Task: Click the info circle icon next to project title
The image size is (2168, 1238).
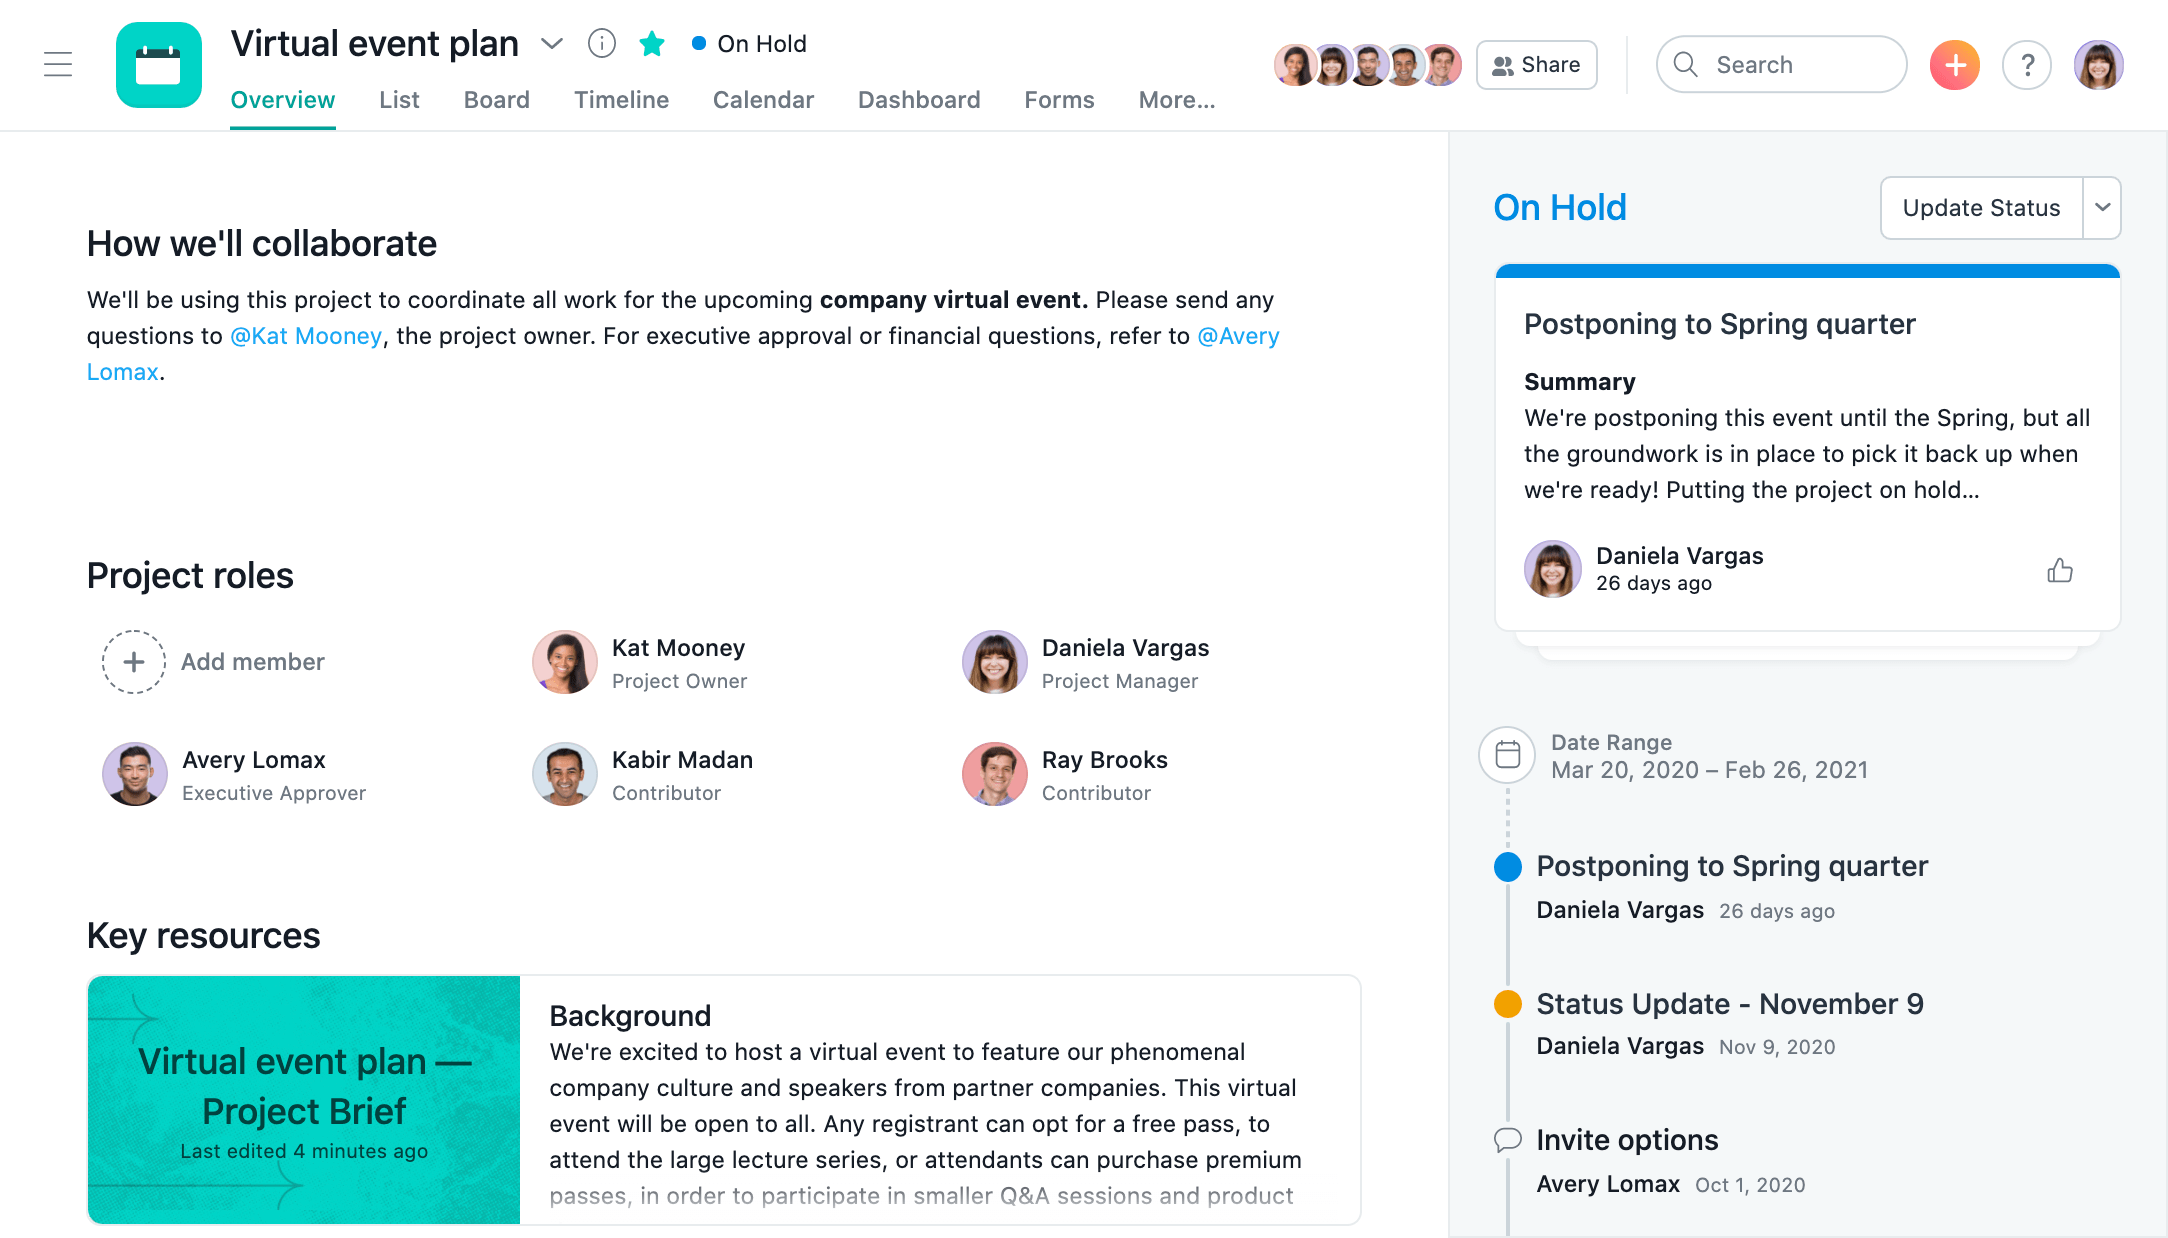Action: pos(602,43)
